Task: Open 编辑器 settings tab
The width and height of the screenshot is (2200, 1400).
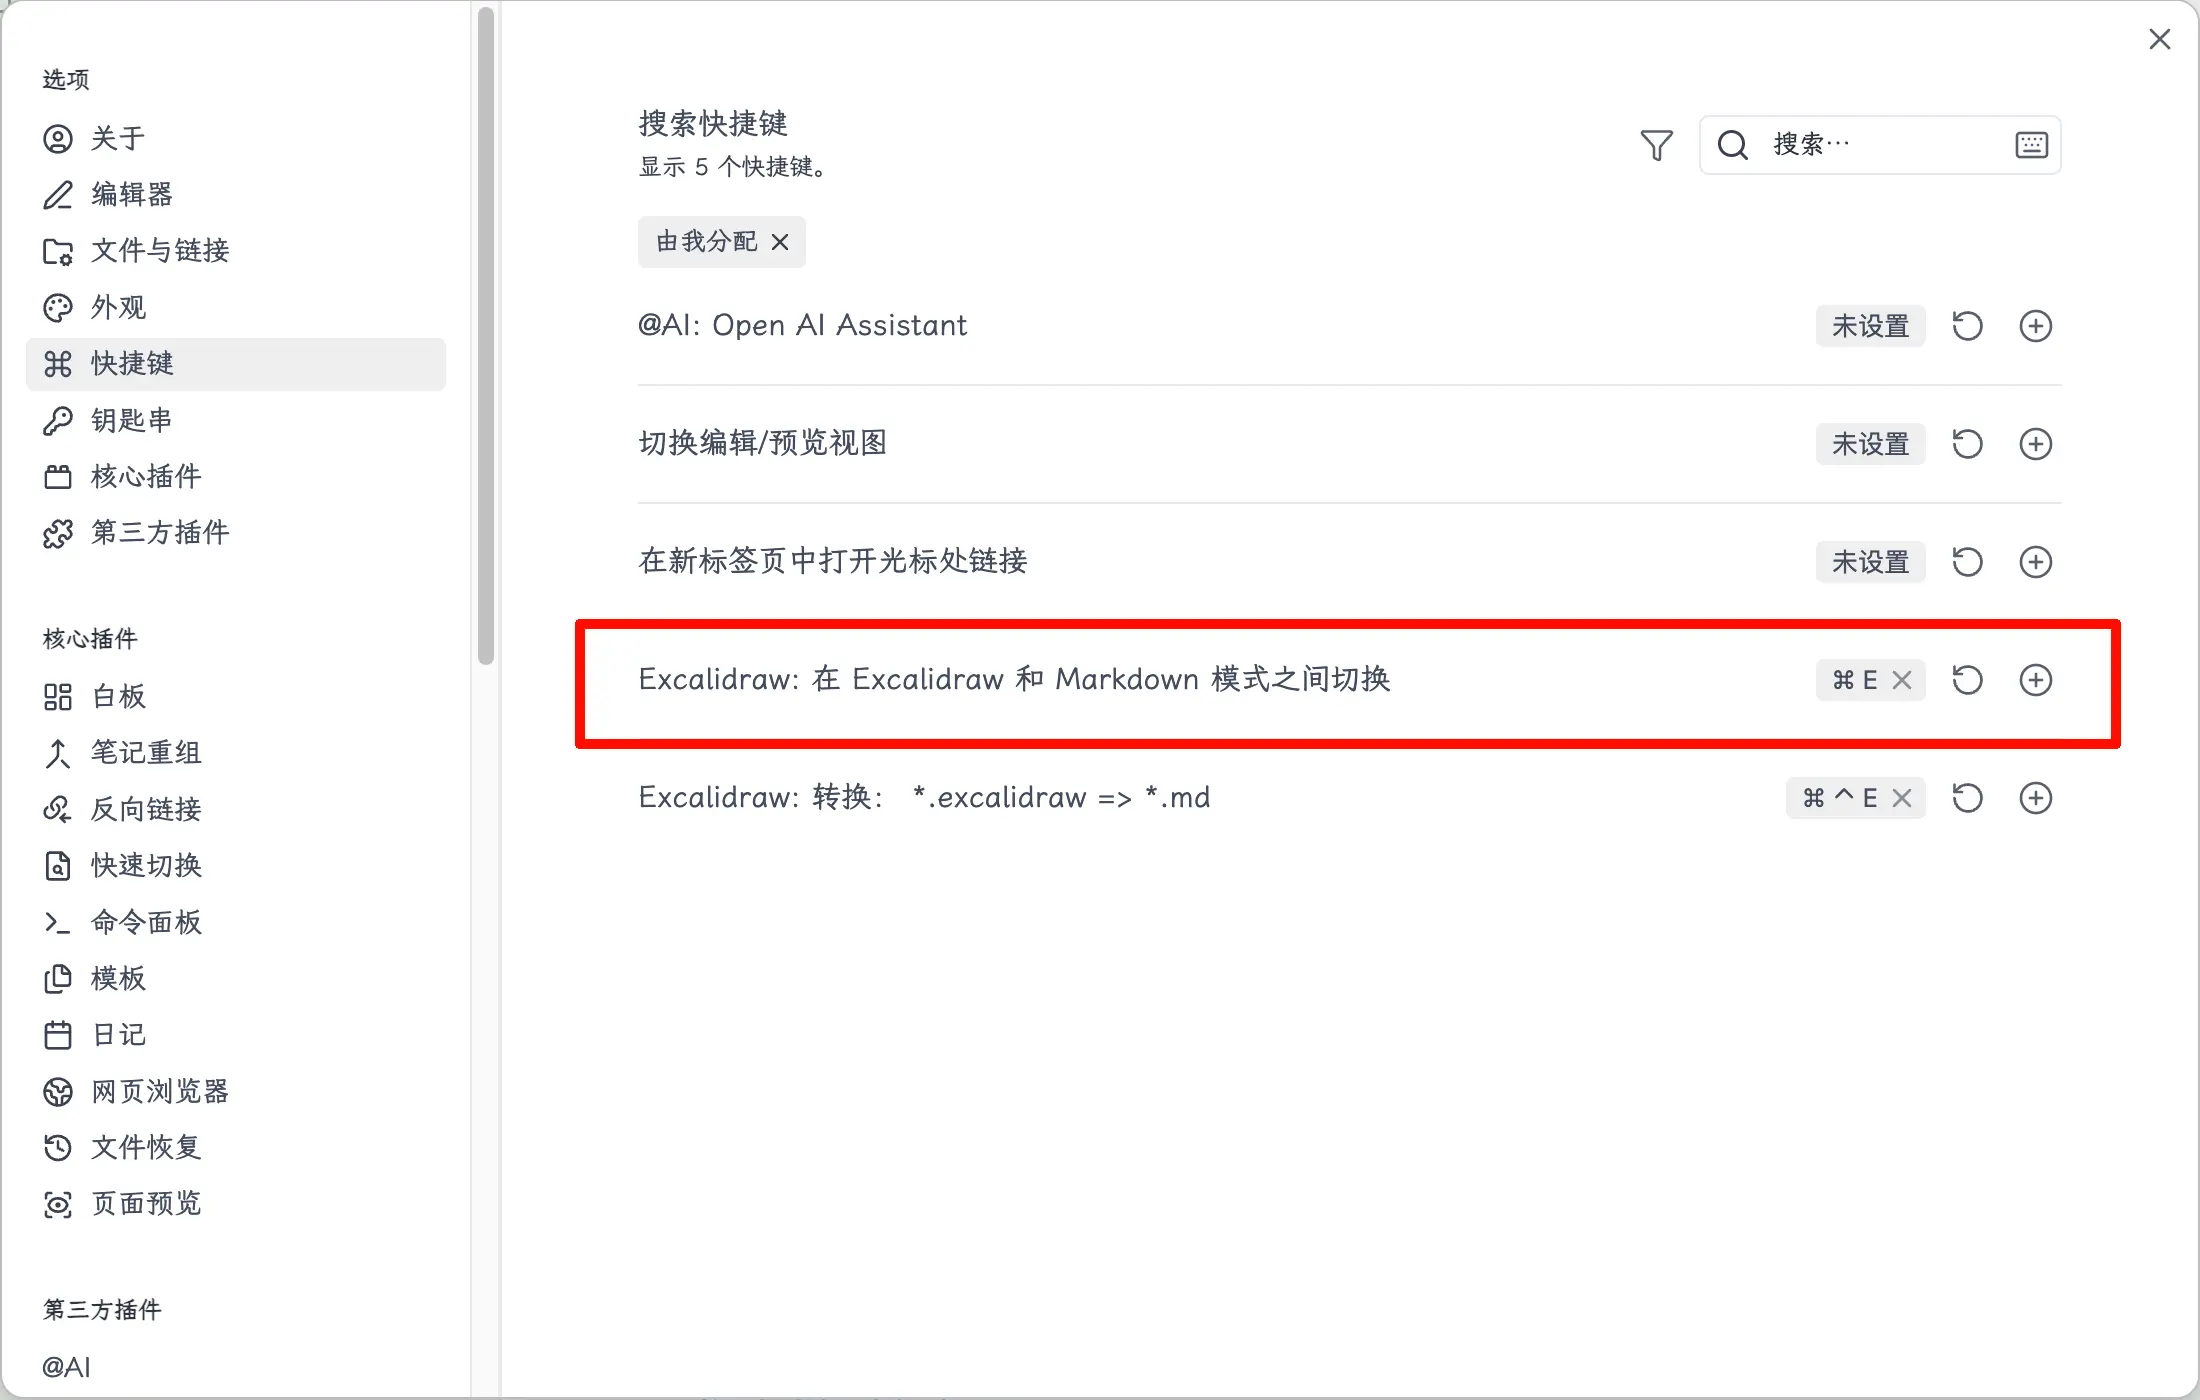Action: click(x=132, y=194)
